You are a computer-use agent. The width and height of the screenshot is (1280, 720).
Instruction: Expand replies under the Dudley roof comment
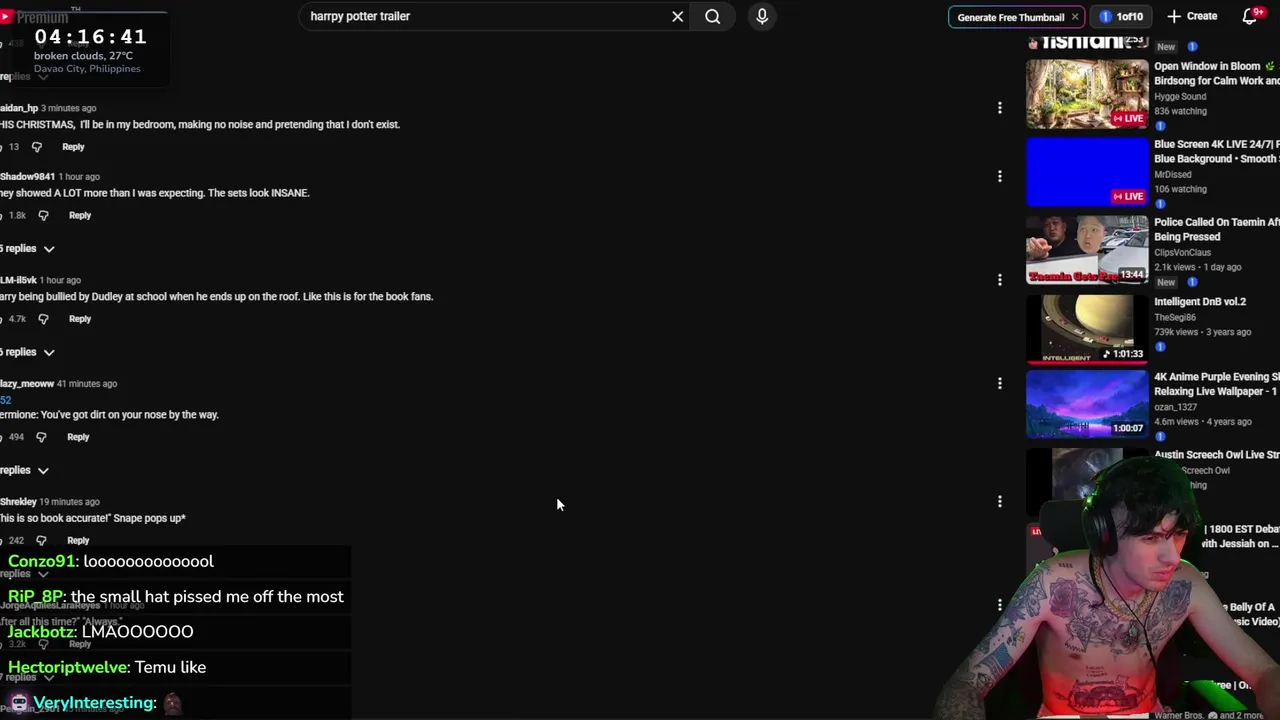[x=27, y=352]
